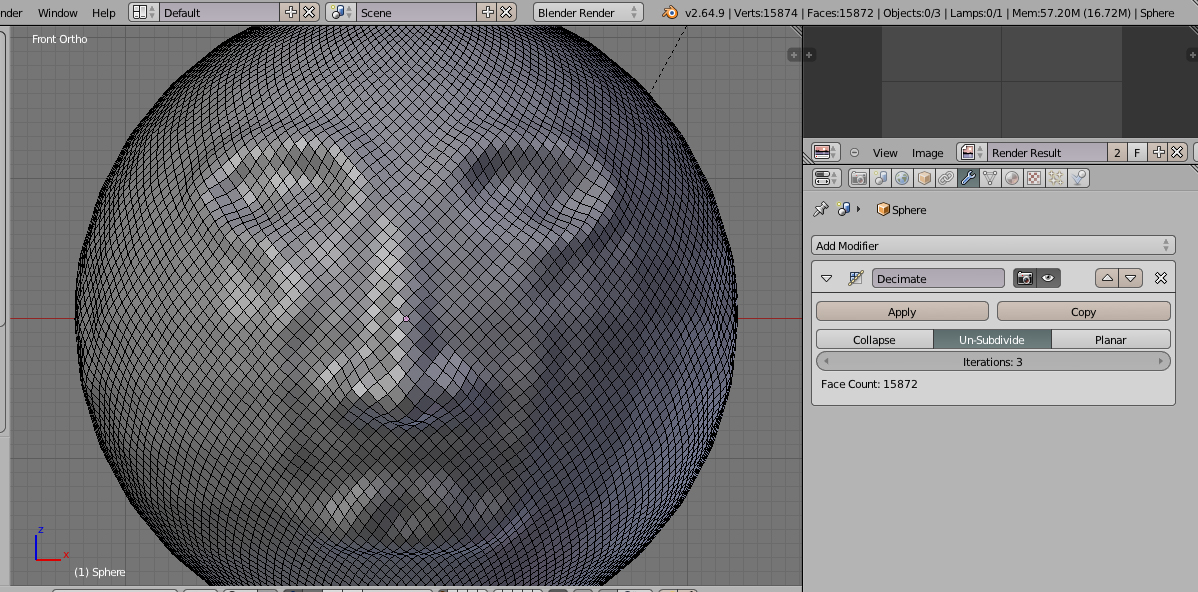The image size is (1198, 592).
Task: Edit the Render Result image name
Action: click(x=1047, y=152)
